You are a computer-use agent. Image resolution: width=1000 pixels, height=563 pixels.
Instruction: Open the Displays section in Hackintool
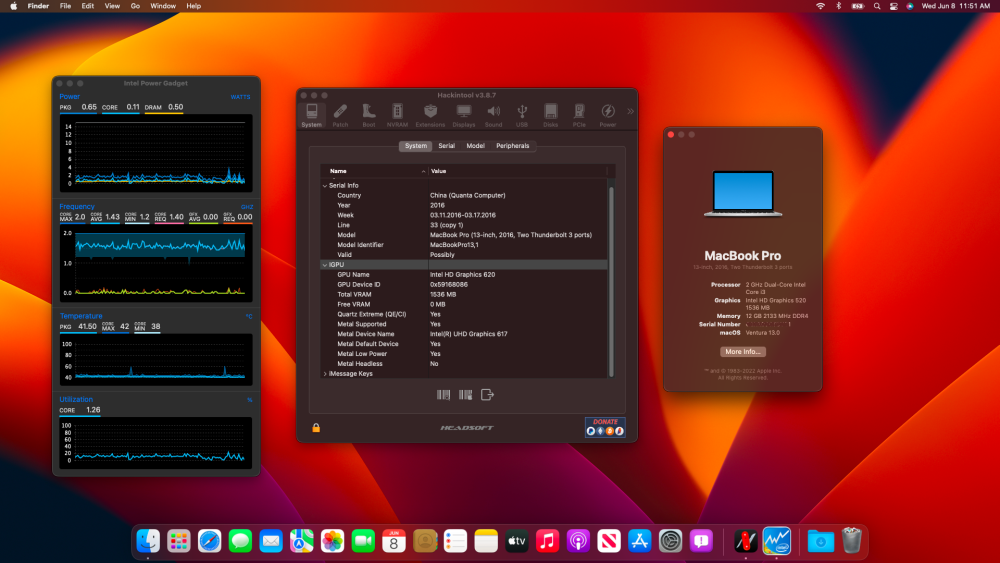click(x=464, y=115)
